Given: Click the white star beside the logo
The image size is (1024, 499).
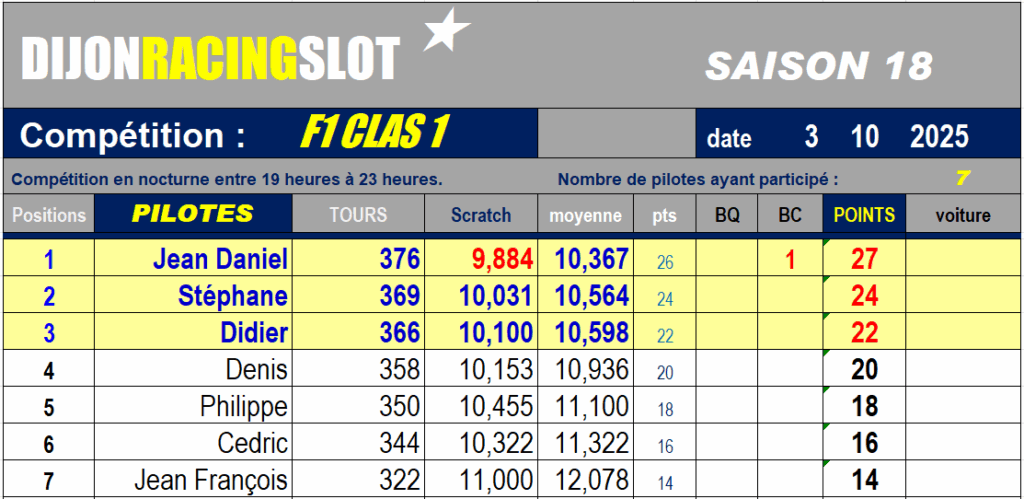Looking at the screenshot, I should pos(446,31).
